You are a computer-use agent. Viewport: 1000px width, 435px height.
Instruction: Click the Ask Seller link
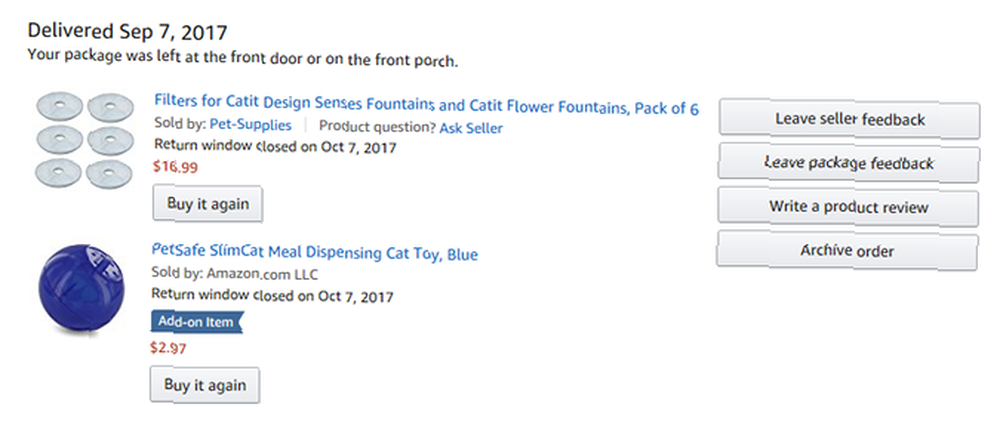point(471,128)
